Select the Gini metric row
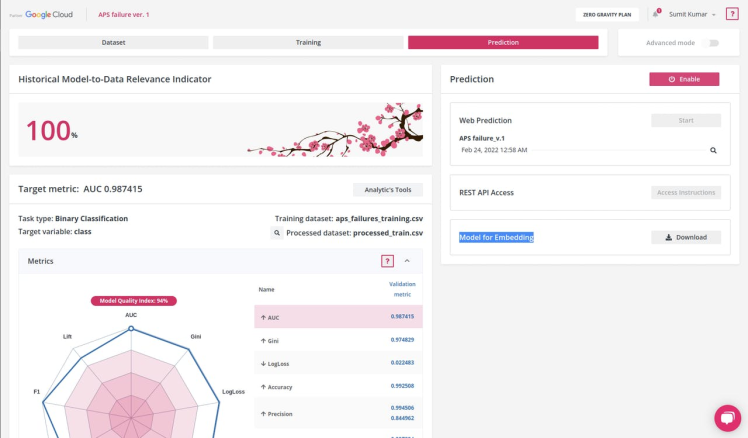 [x=338, y=340]
